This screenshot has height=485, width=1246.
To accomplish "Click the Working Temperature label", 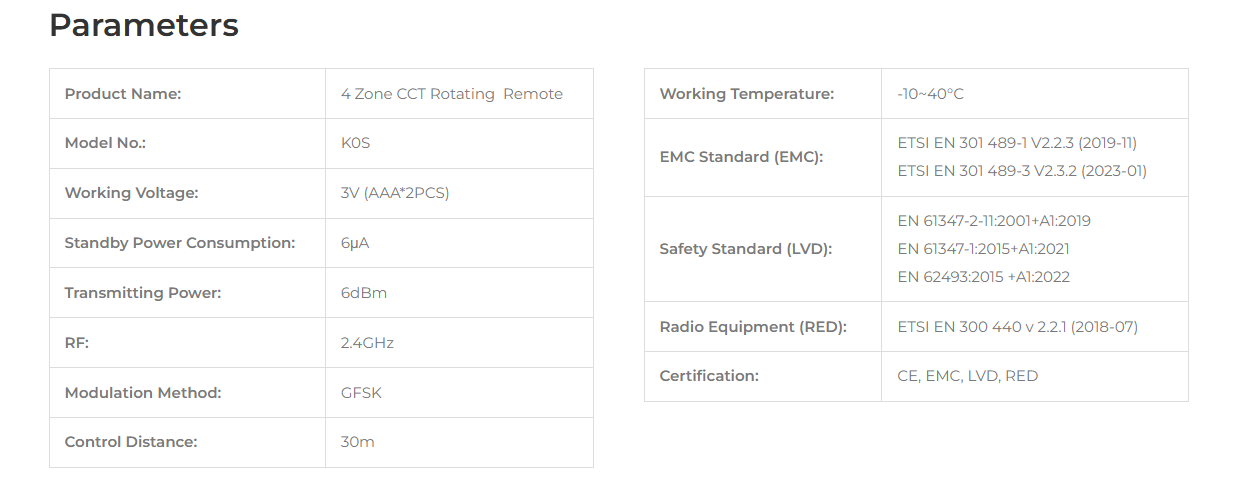I will point(747,94).
